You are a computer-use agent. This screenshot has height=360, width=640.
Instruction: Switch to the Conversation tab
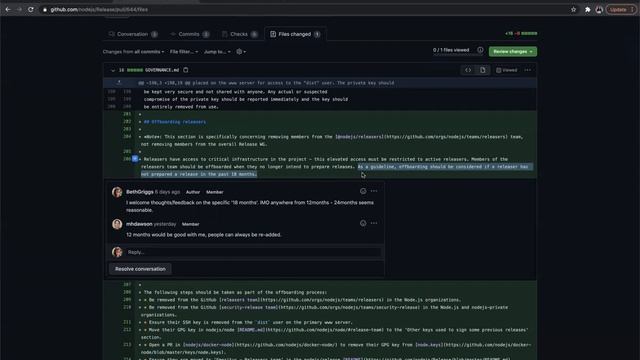point(133,34)
